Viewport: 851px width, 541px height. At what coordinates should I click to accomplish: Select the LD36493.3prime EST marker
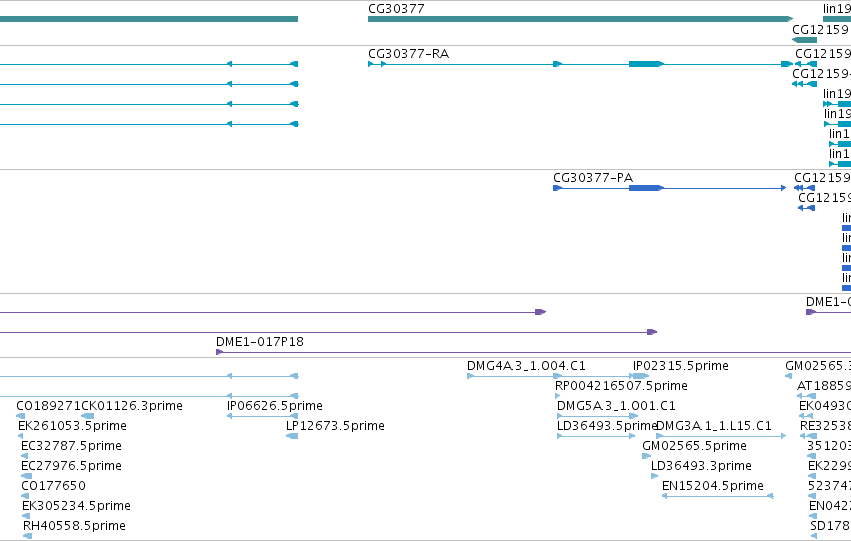pyautogui.click(x=655, y=476)
